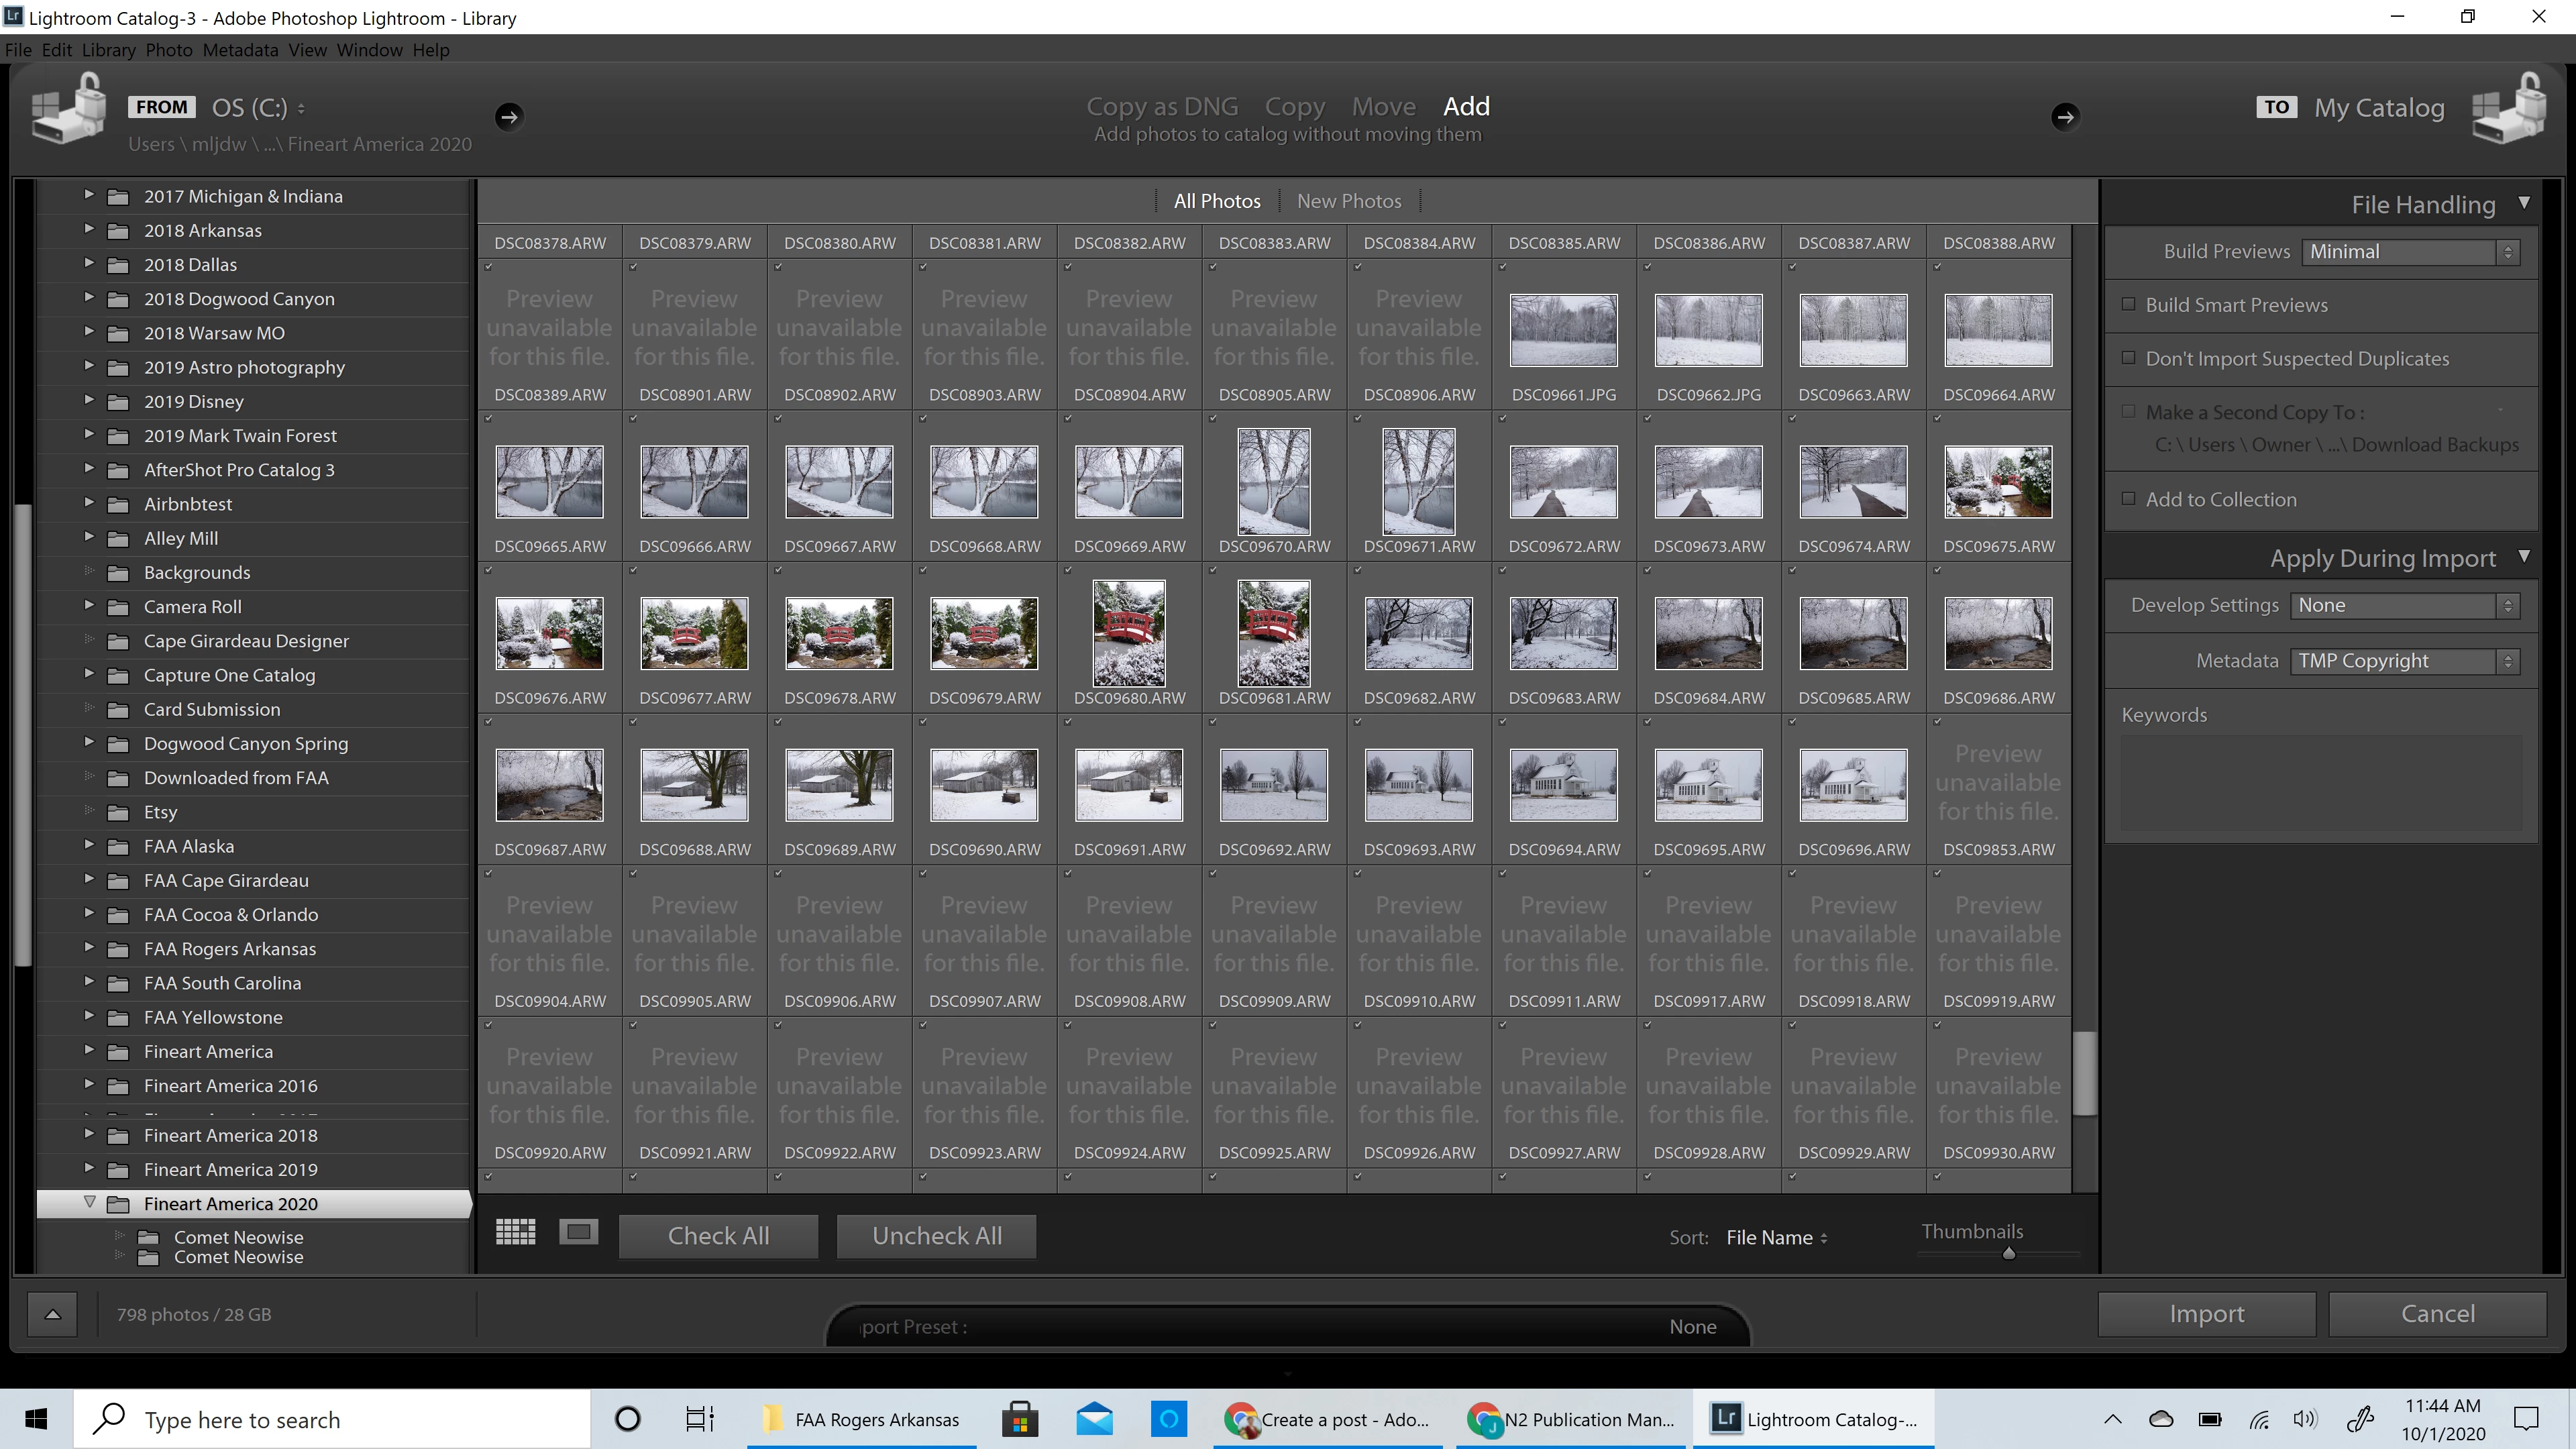Switch to grid view icon

pos(516,1232)
